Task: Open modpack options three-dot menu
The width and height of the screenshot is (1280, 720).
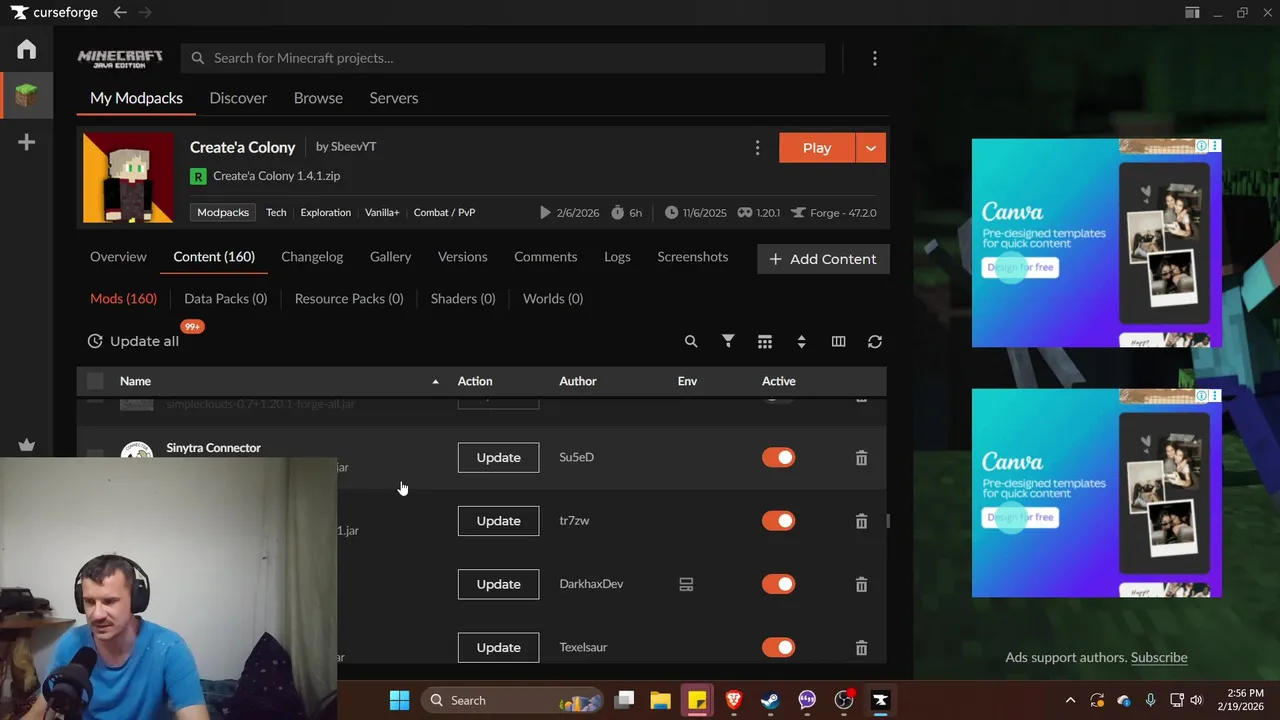Action: pyautogui.click(x=757, y=148)
